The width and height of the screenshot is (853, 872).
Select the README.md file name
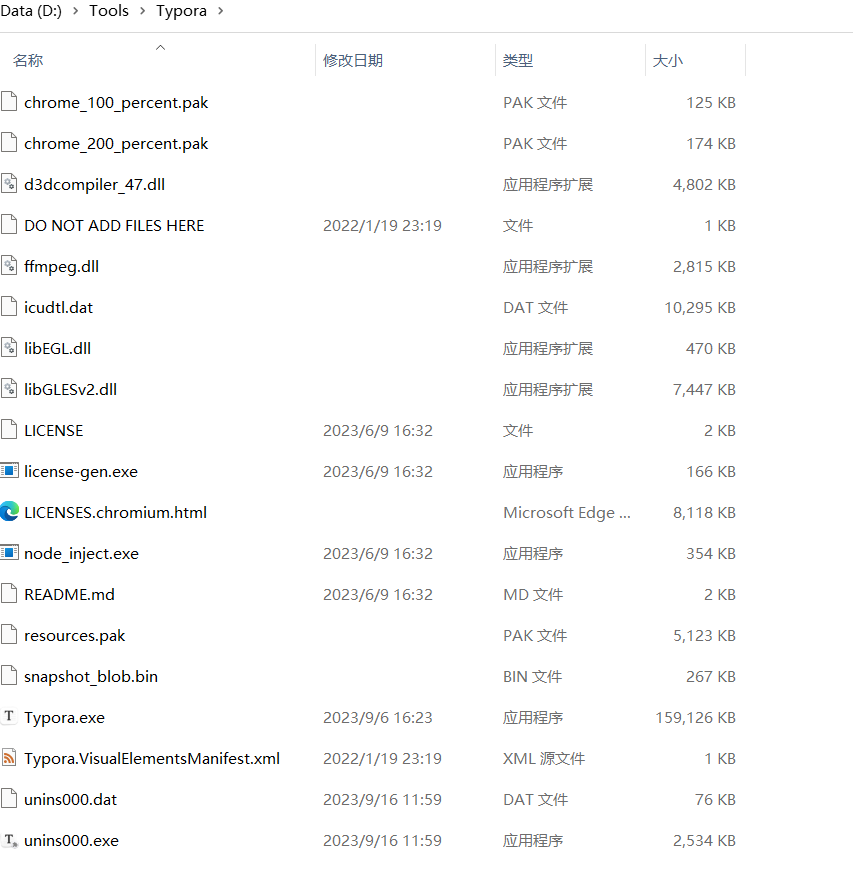69,594
